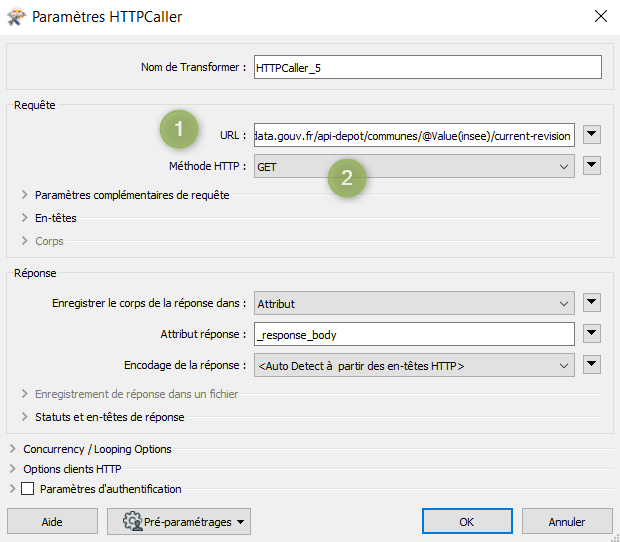Expand Statuts et en-têtes de réponse
This screenshot has height=542, width=620.
(25, 416)
